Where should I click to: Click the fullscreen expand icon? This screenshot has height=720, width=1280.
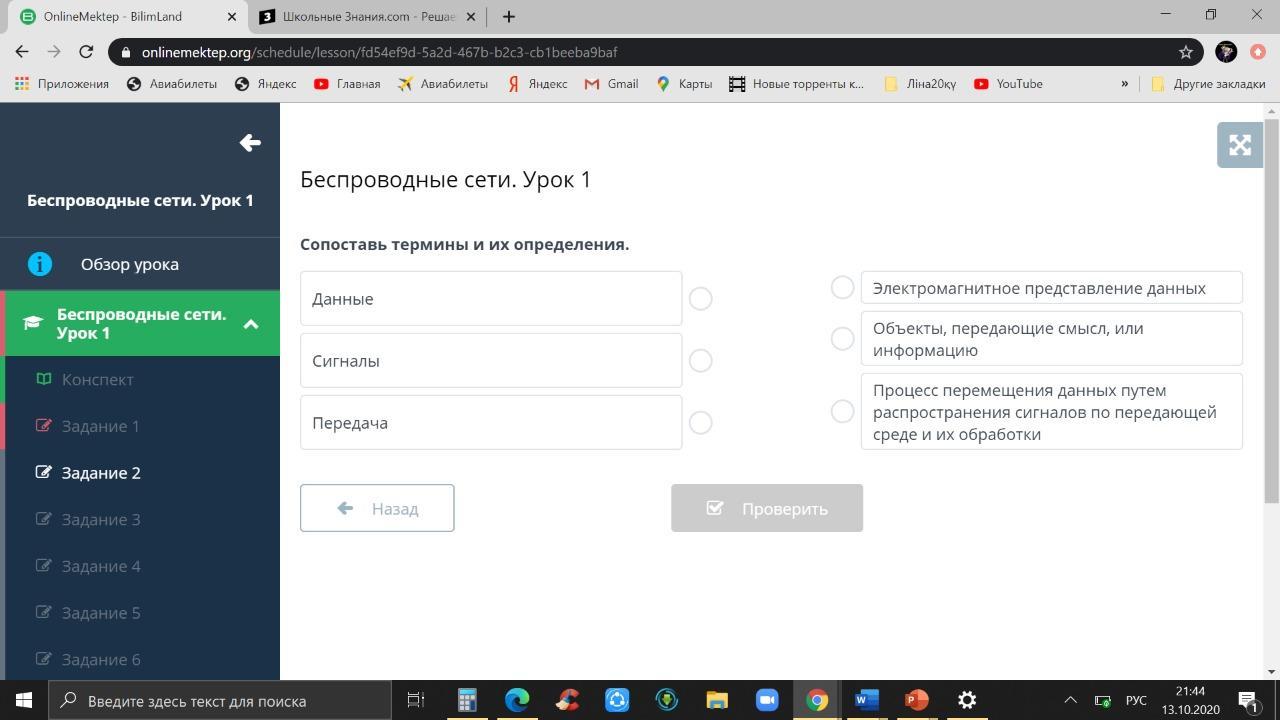click(x=1240, y=145)
